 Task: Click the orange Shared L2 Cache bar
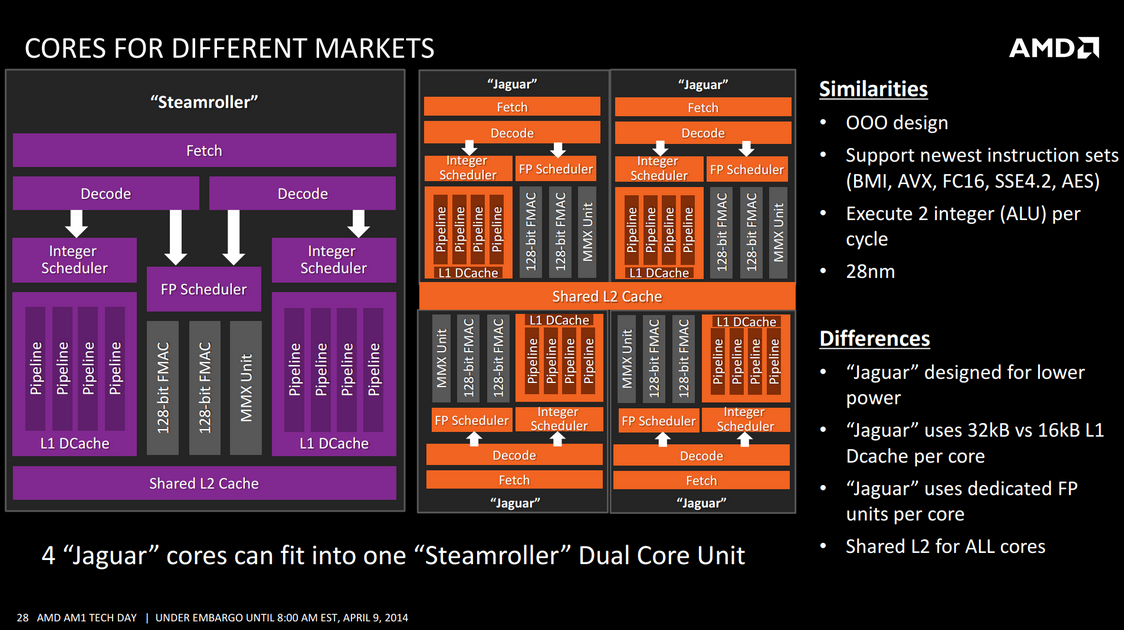(607, 296)
